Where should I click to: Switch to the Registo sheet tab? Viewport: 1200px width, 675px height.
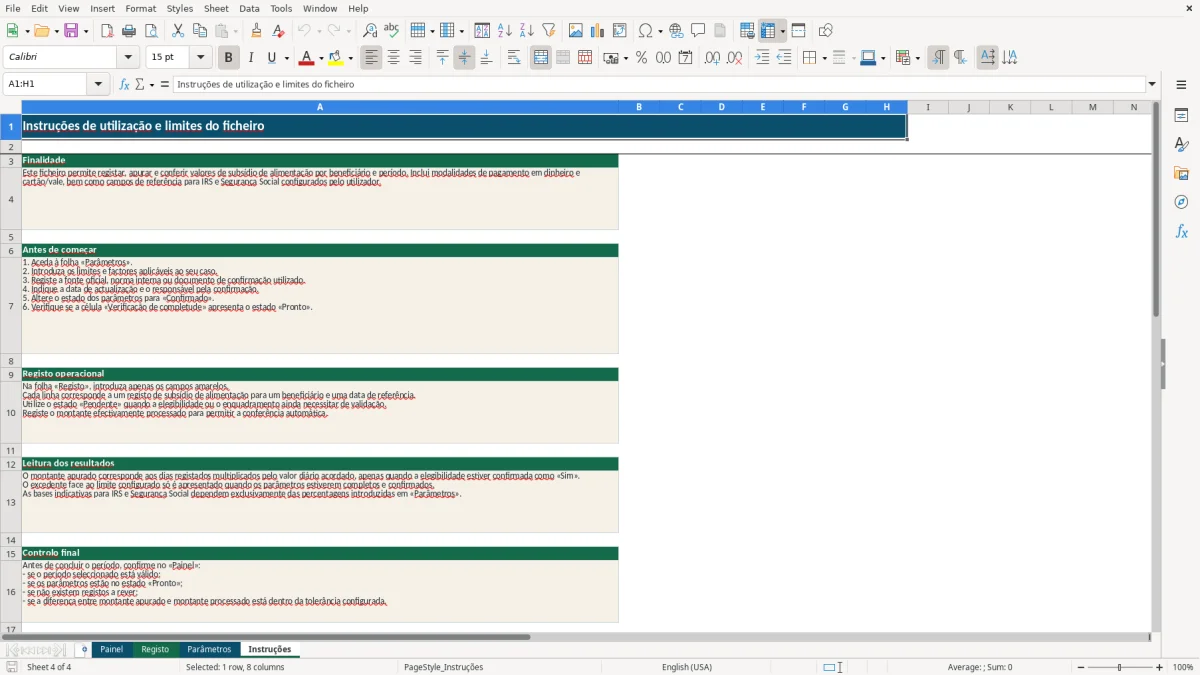pyautogui.click(x=155, y=649)
